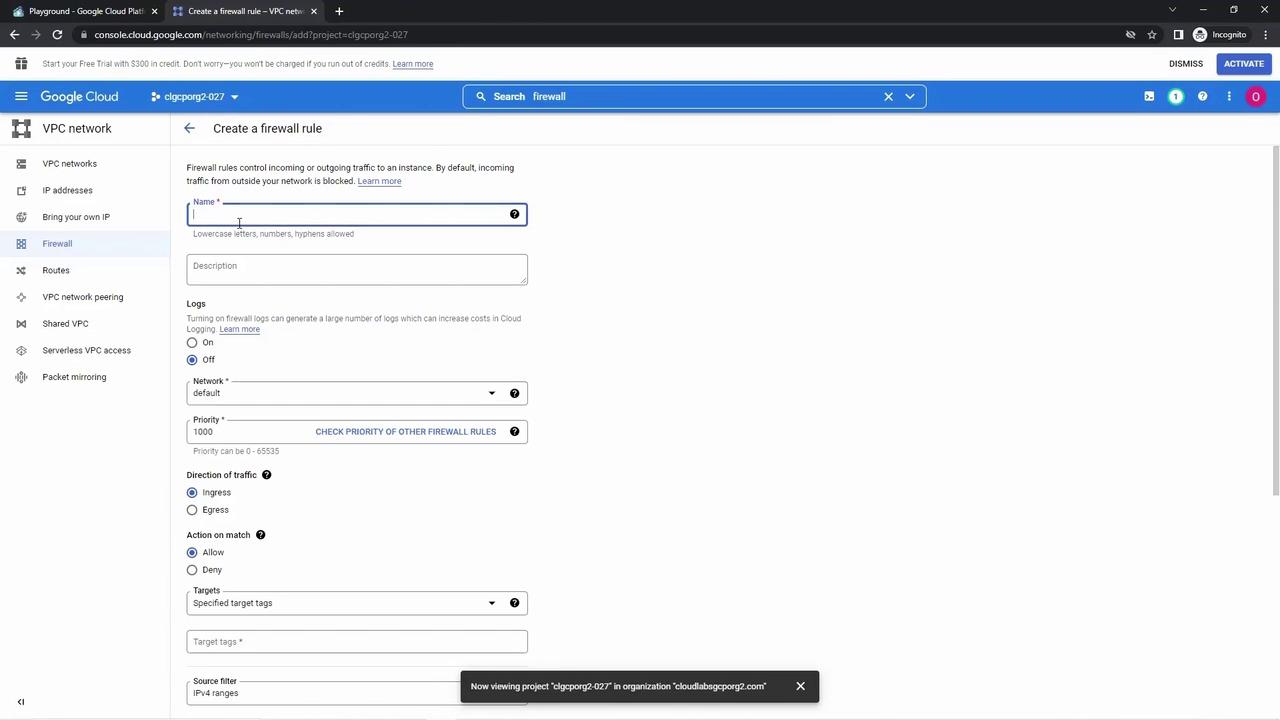Reload the page
The height and width of the screenshot is (720, 1280).
[57, 35]
